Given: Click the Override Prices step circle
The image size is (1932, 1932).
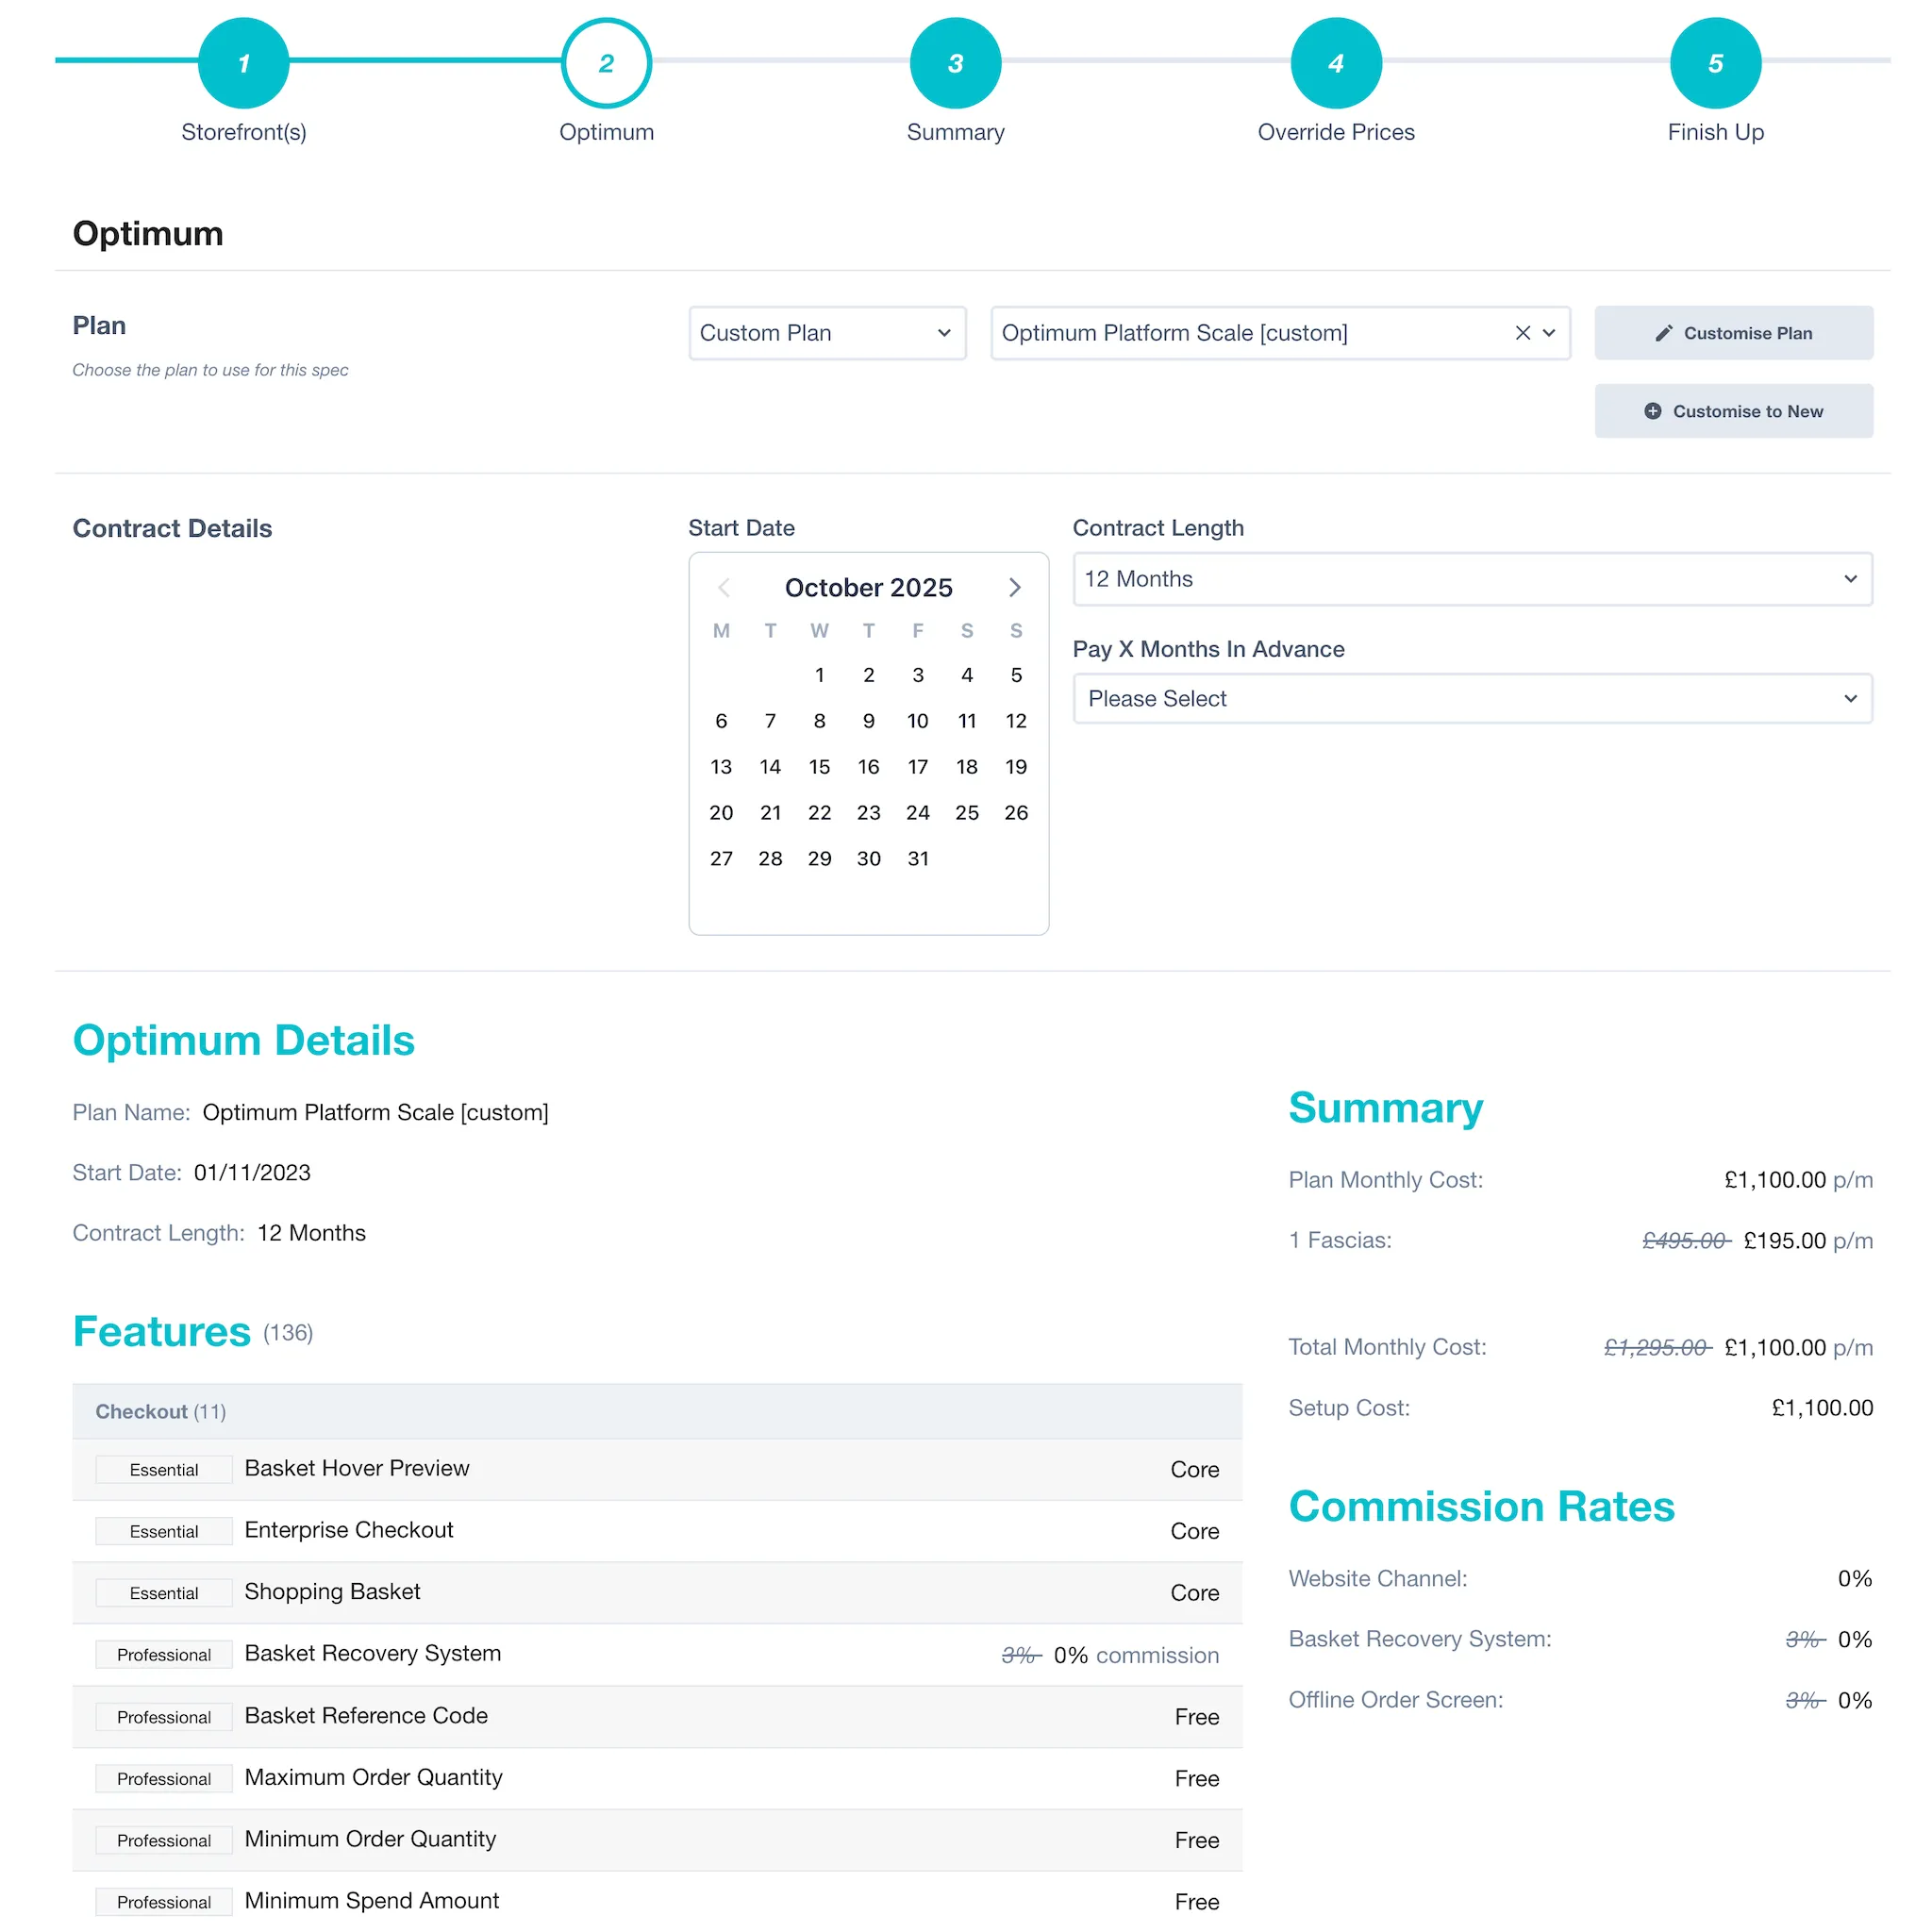Looking at the screenshot, I should click(x=1335, y=62).
